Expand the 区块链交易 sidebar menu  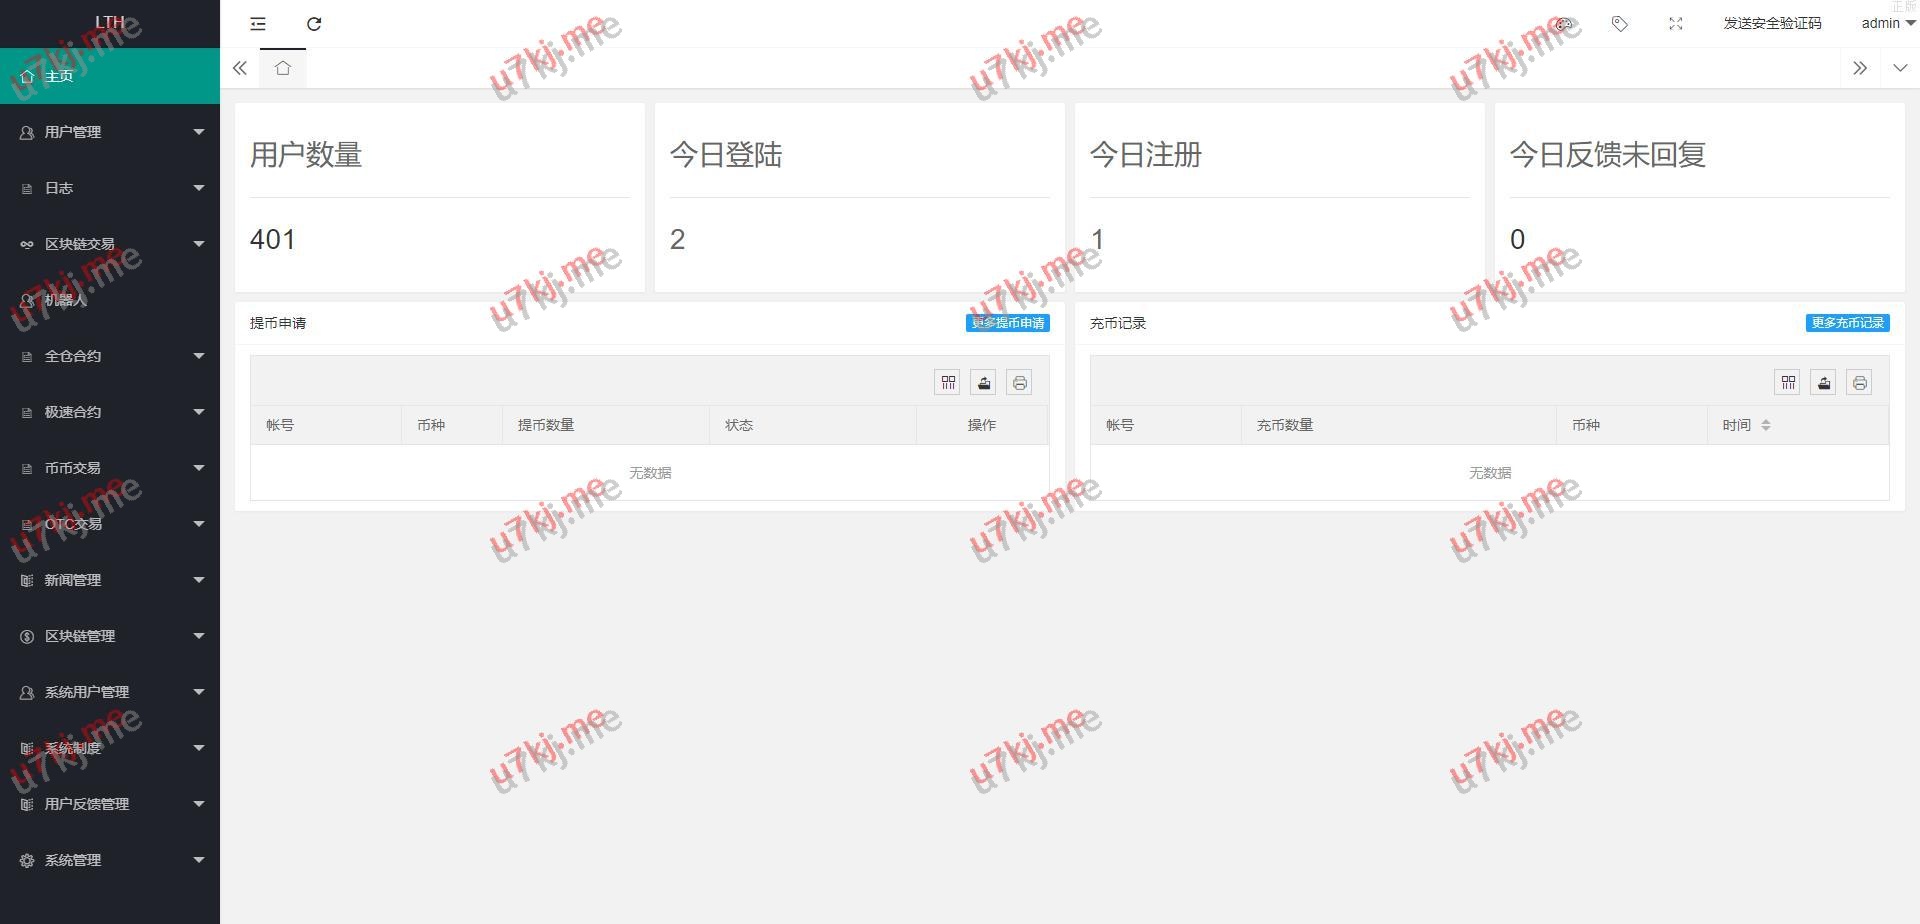[110, 244]
